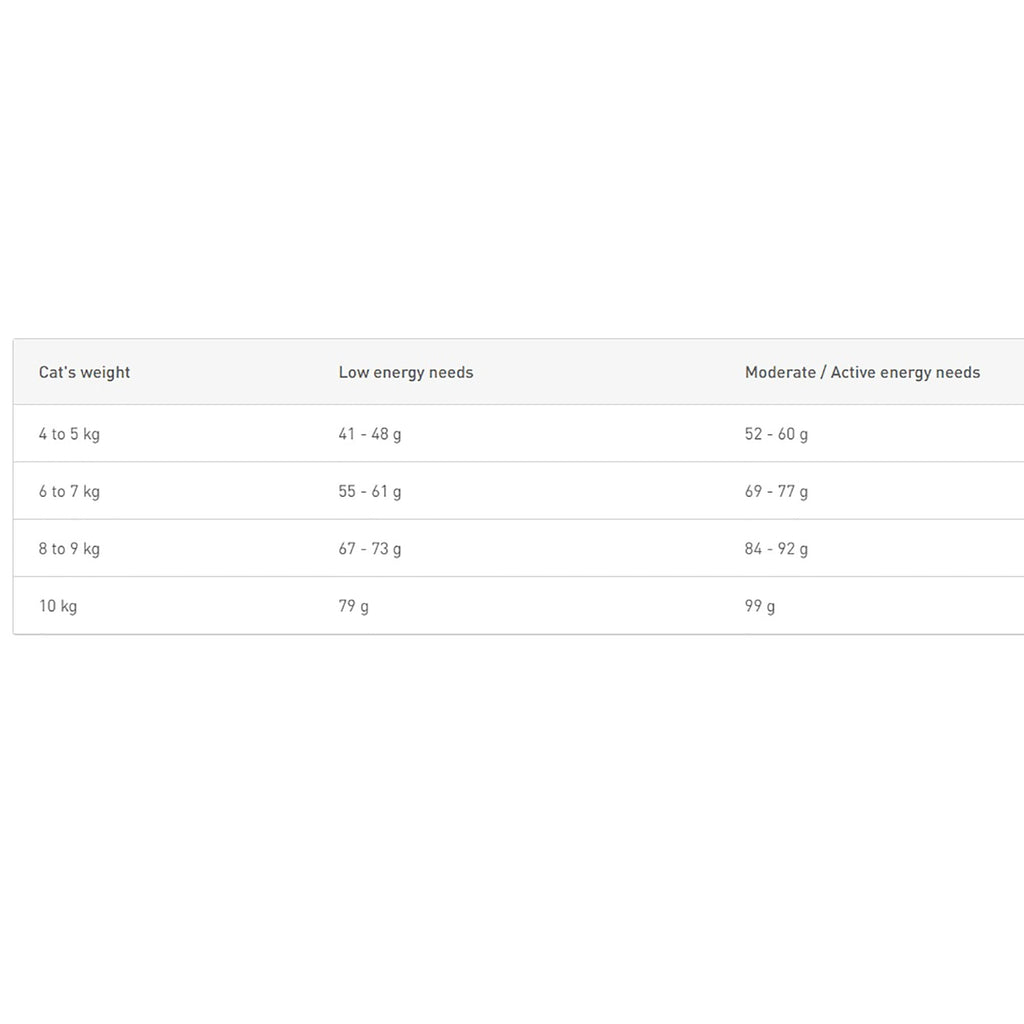Click the "kg" unit in the last row
Image resolution: width=1024 pixels, height=1024 pixels.
69,606
